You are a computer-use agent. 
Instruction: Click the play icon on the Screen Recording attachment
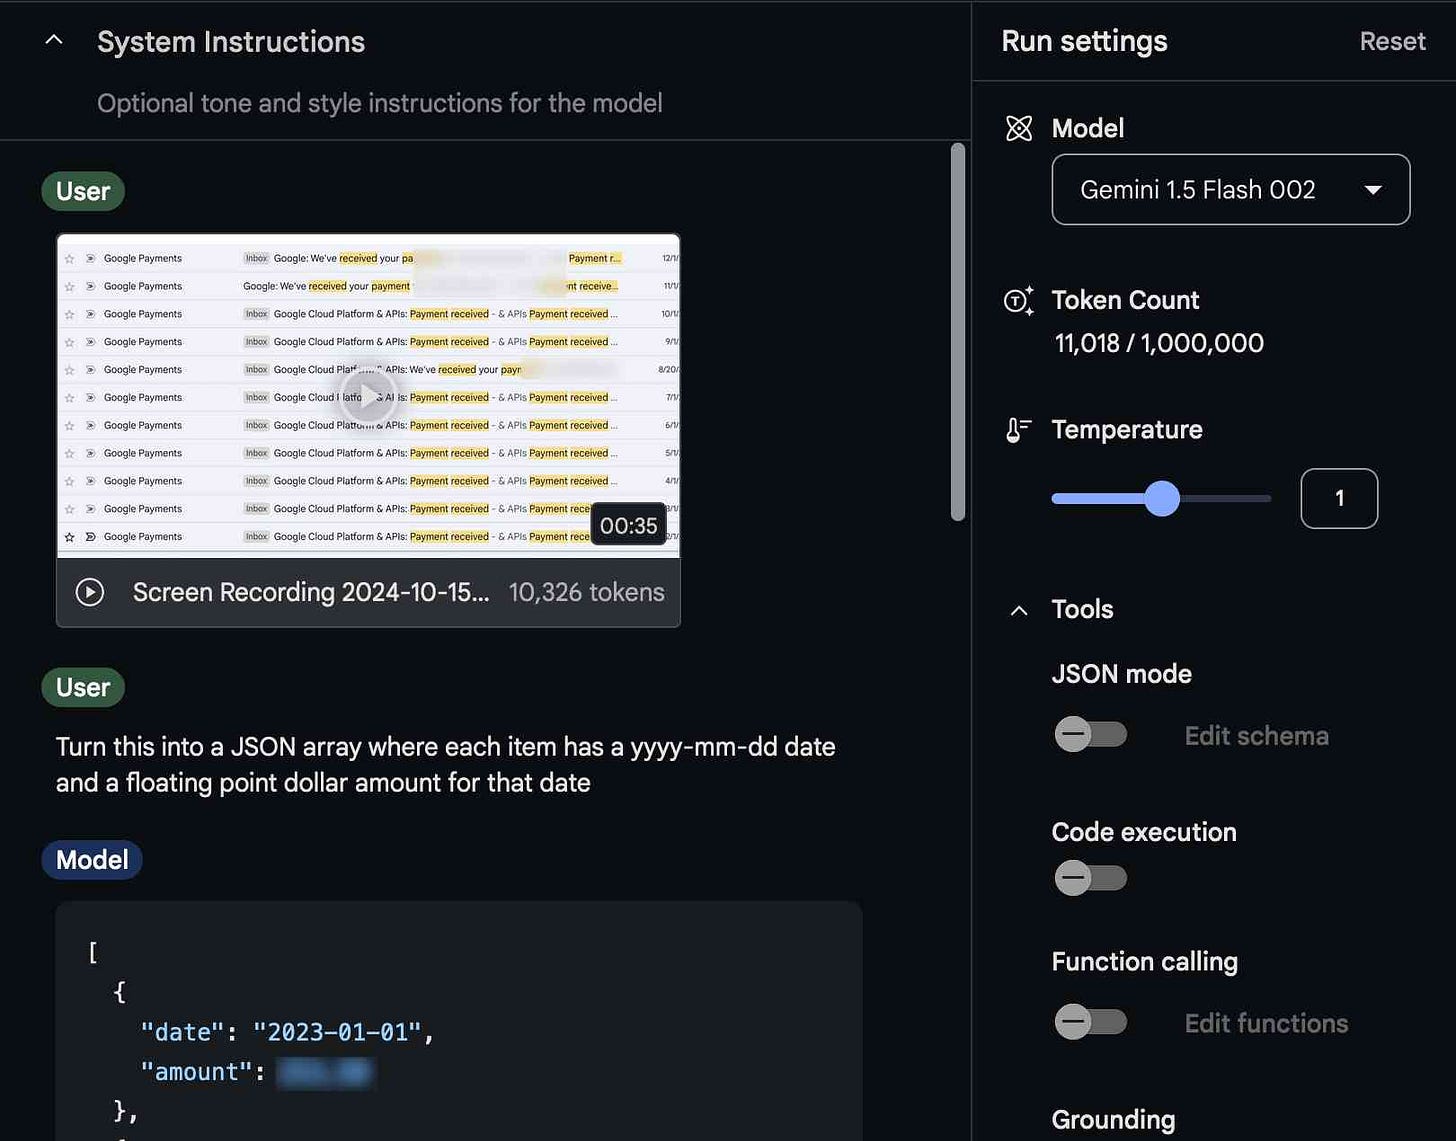[89, 592]
